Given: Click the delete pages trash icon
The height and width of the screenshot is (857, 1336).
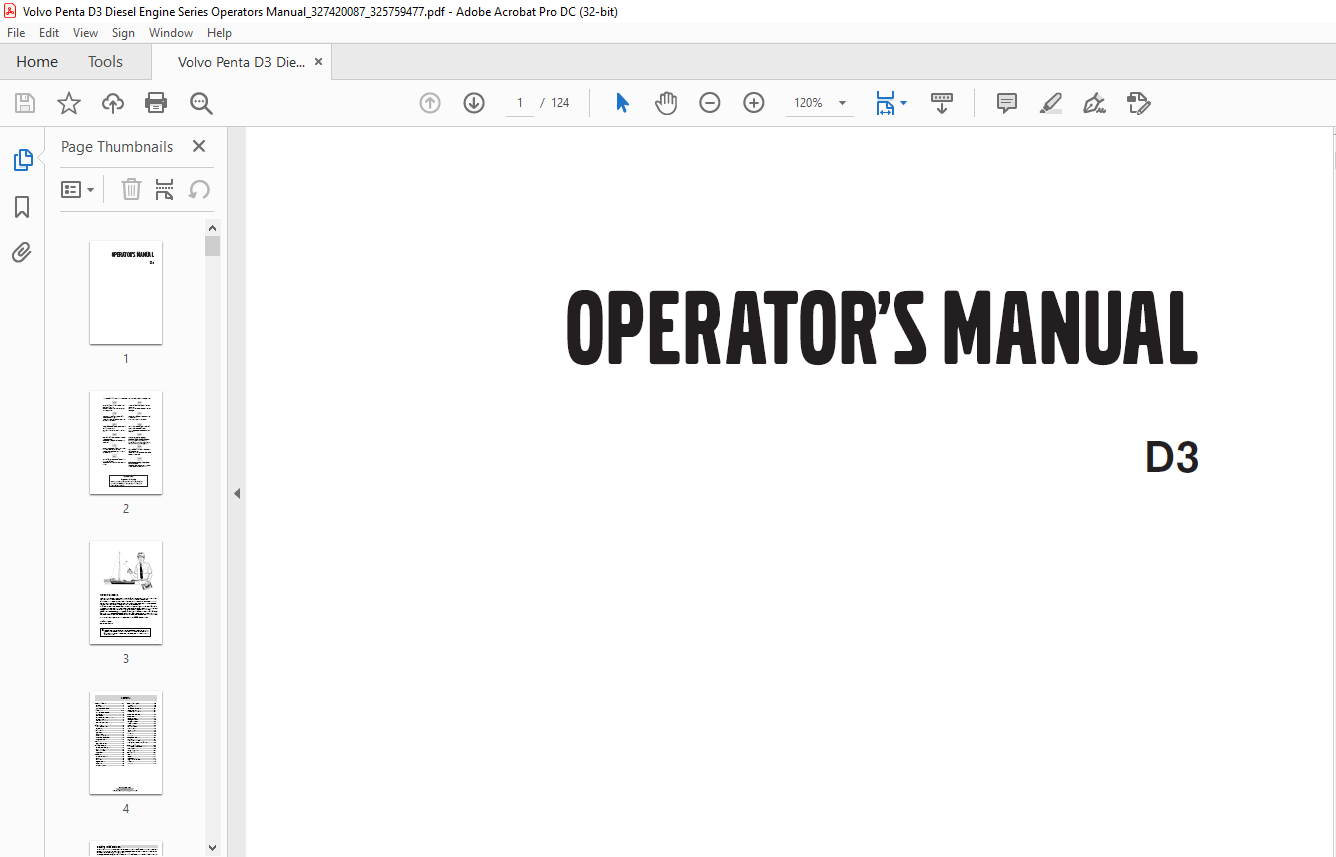Looking at the screenshot, I should point(131,189).
